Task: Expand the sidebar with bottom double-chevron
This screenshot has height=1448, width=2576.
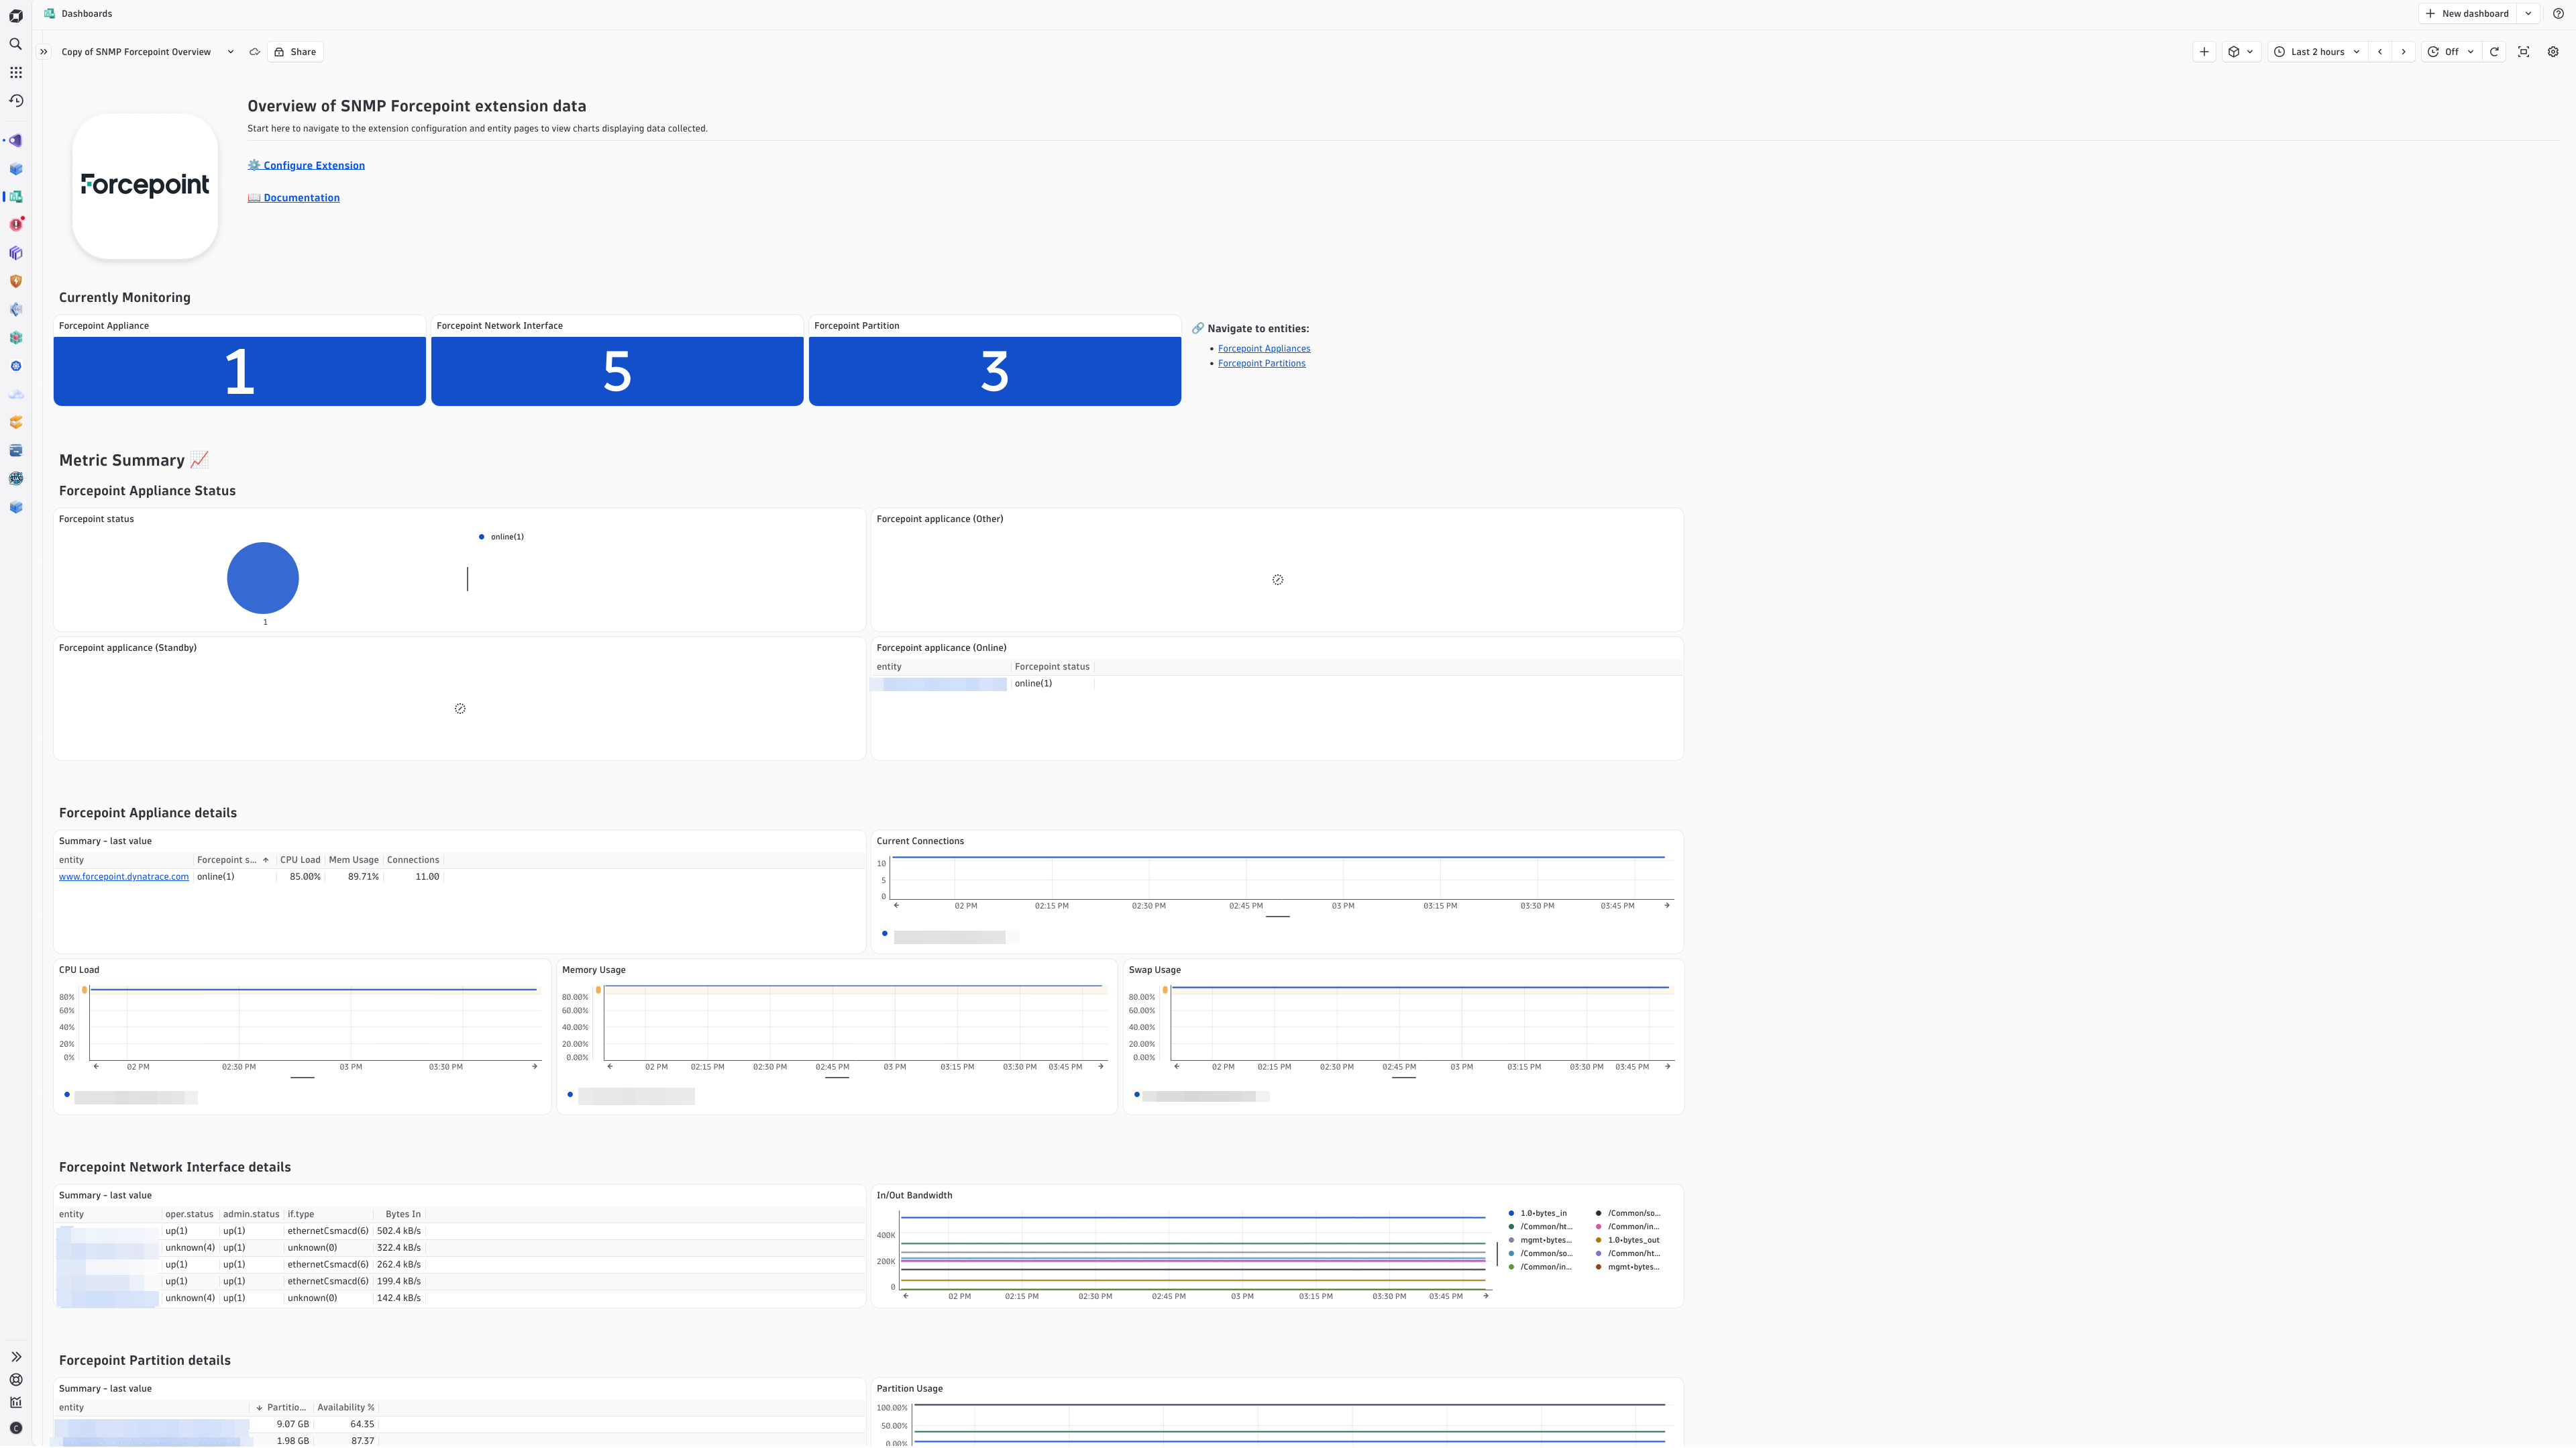Action: (16, 1357)
